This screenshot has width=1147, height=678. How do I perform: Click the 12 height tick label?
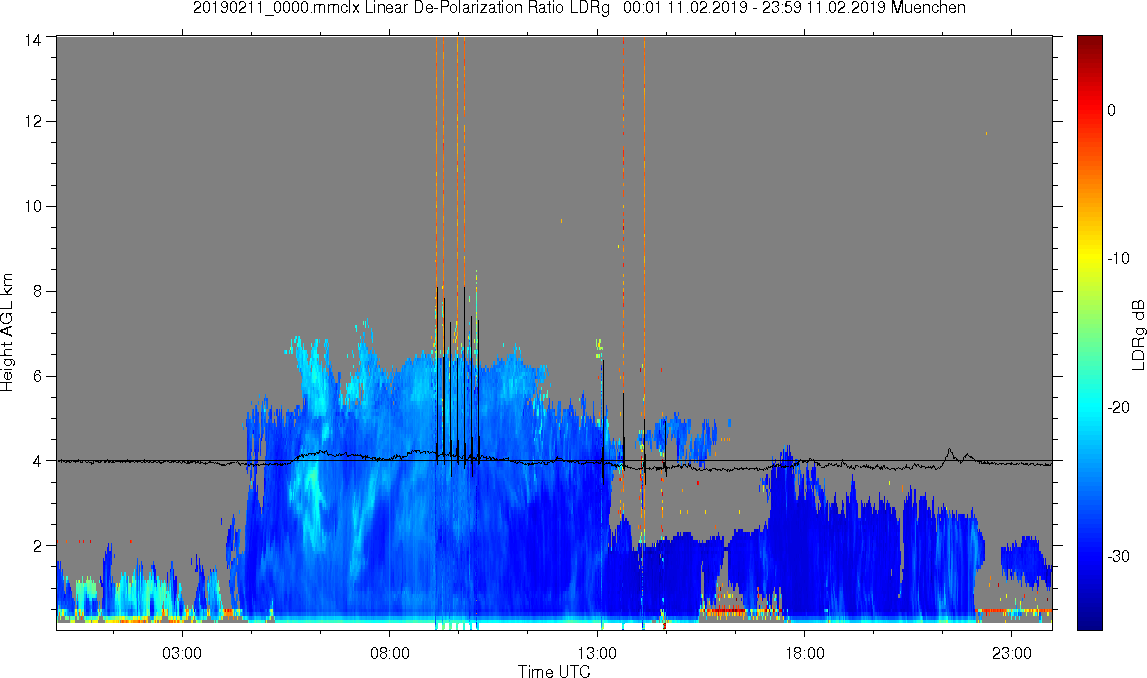32,121
